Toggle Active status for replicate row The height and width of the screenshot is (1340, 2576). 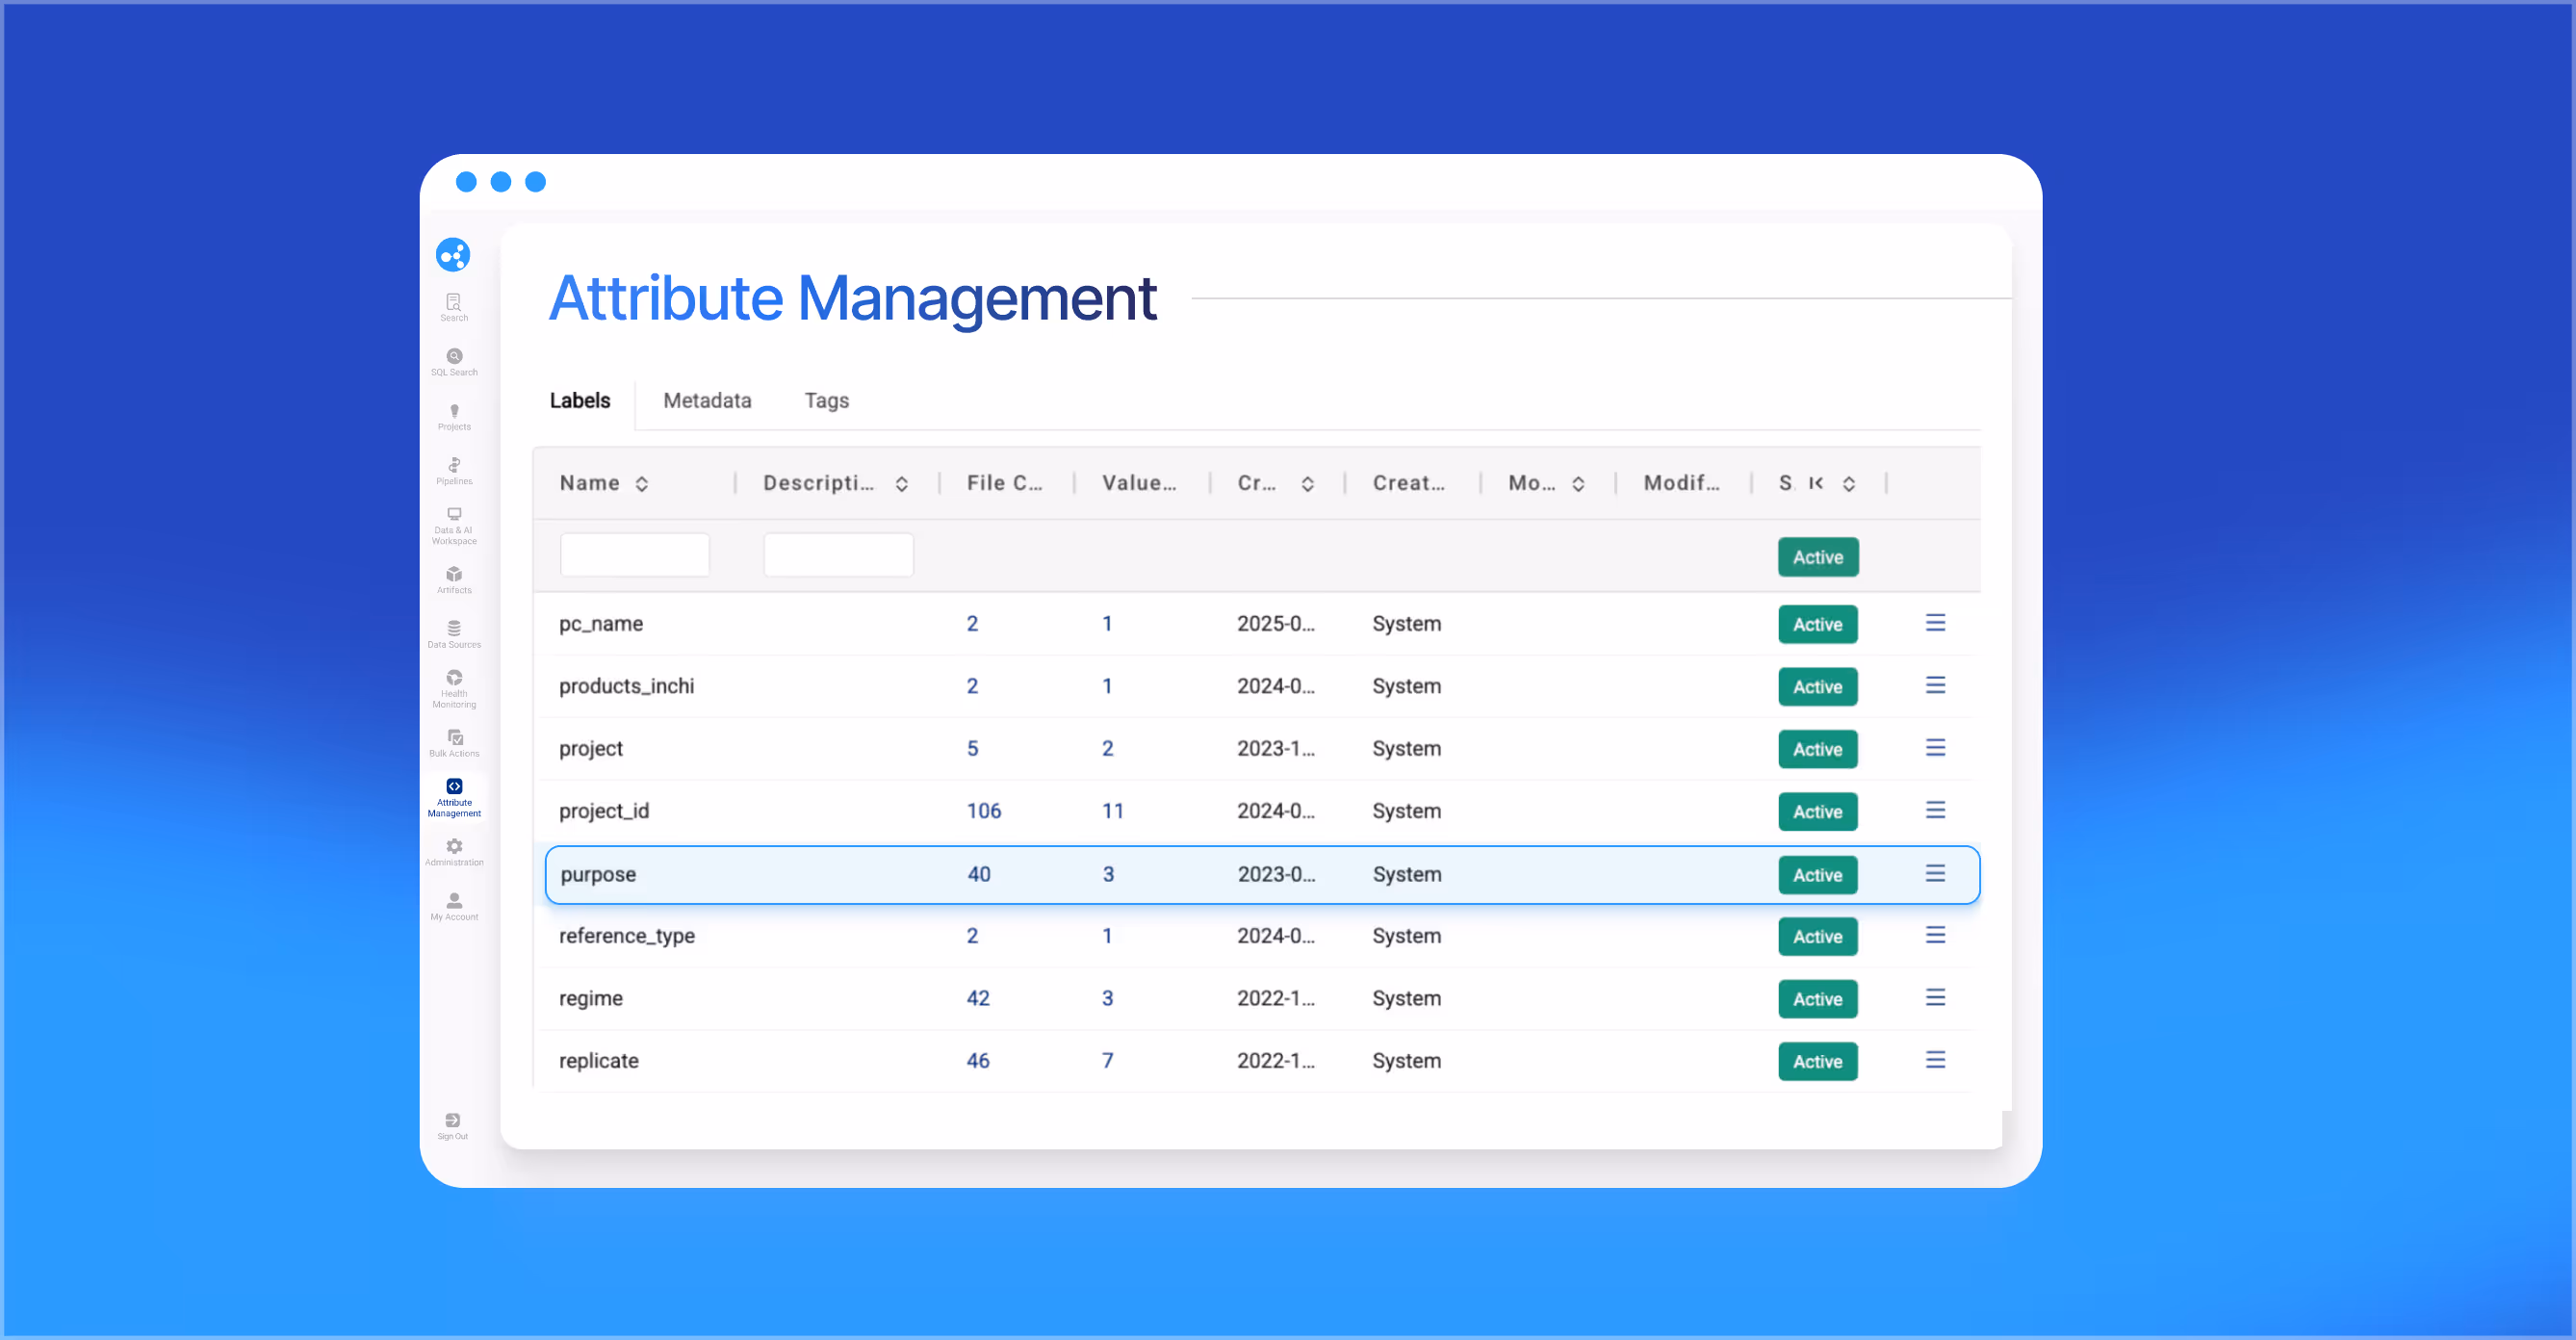(1817, 1062)
